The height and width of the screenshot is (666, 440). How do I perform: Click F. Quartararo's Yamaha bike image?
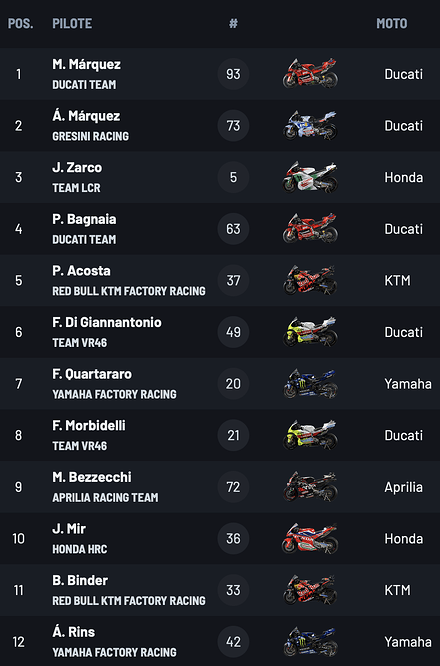tap(310, 384)
